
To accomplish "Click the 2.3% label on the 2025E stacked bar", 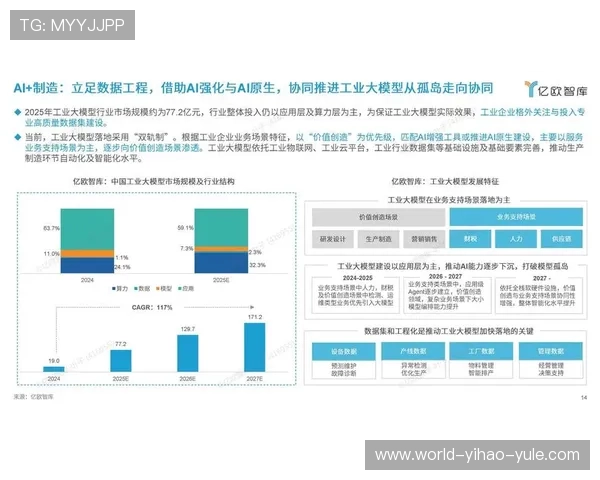I will [x=255, y=252].
